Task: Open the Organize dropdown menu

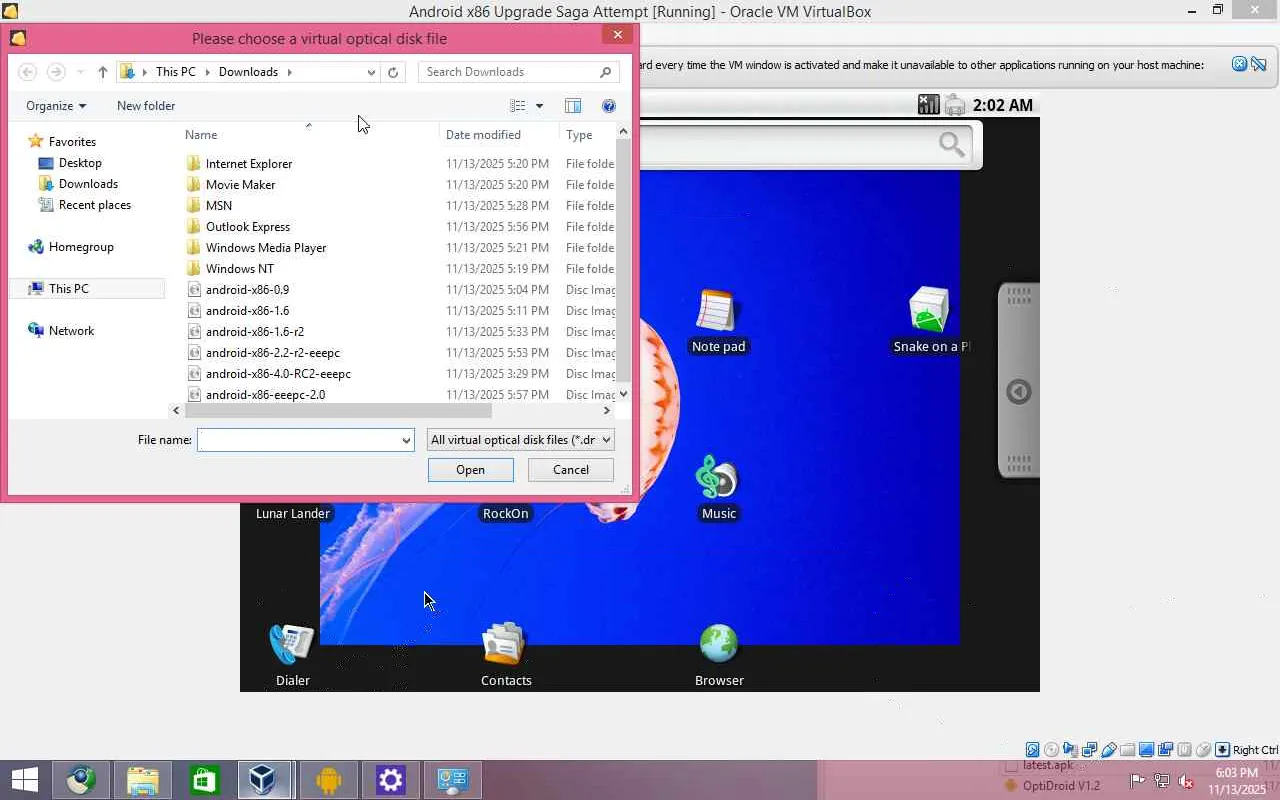Action: pos(56,106)
